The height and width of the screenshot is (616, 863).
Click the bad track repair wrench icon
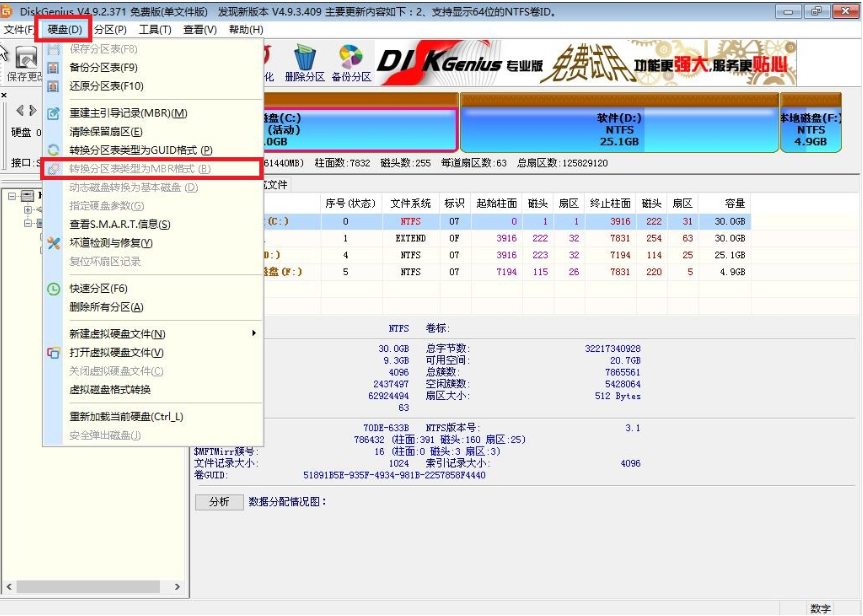click(x=52, y=243)
